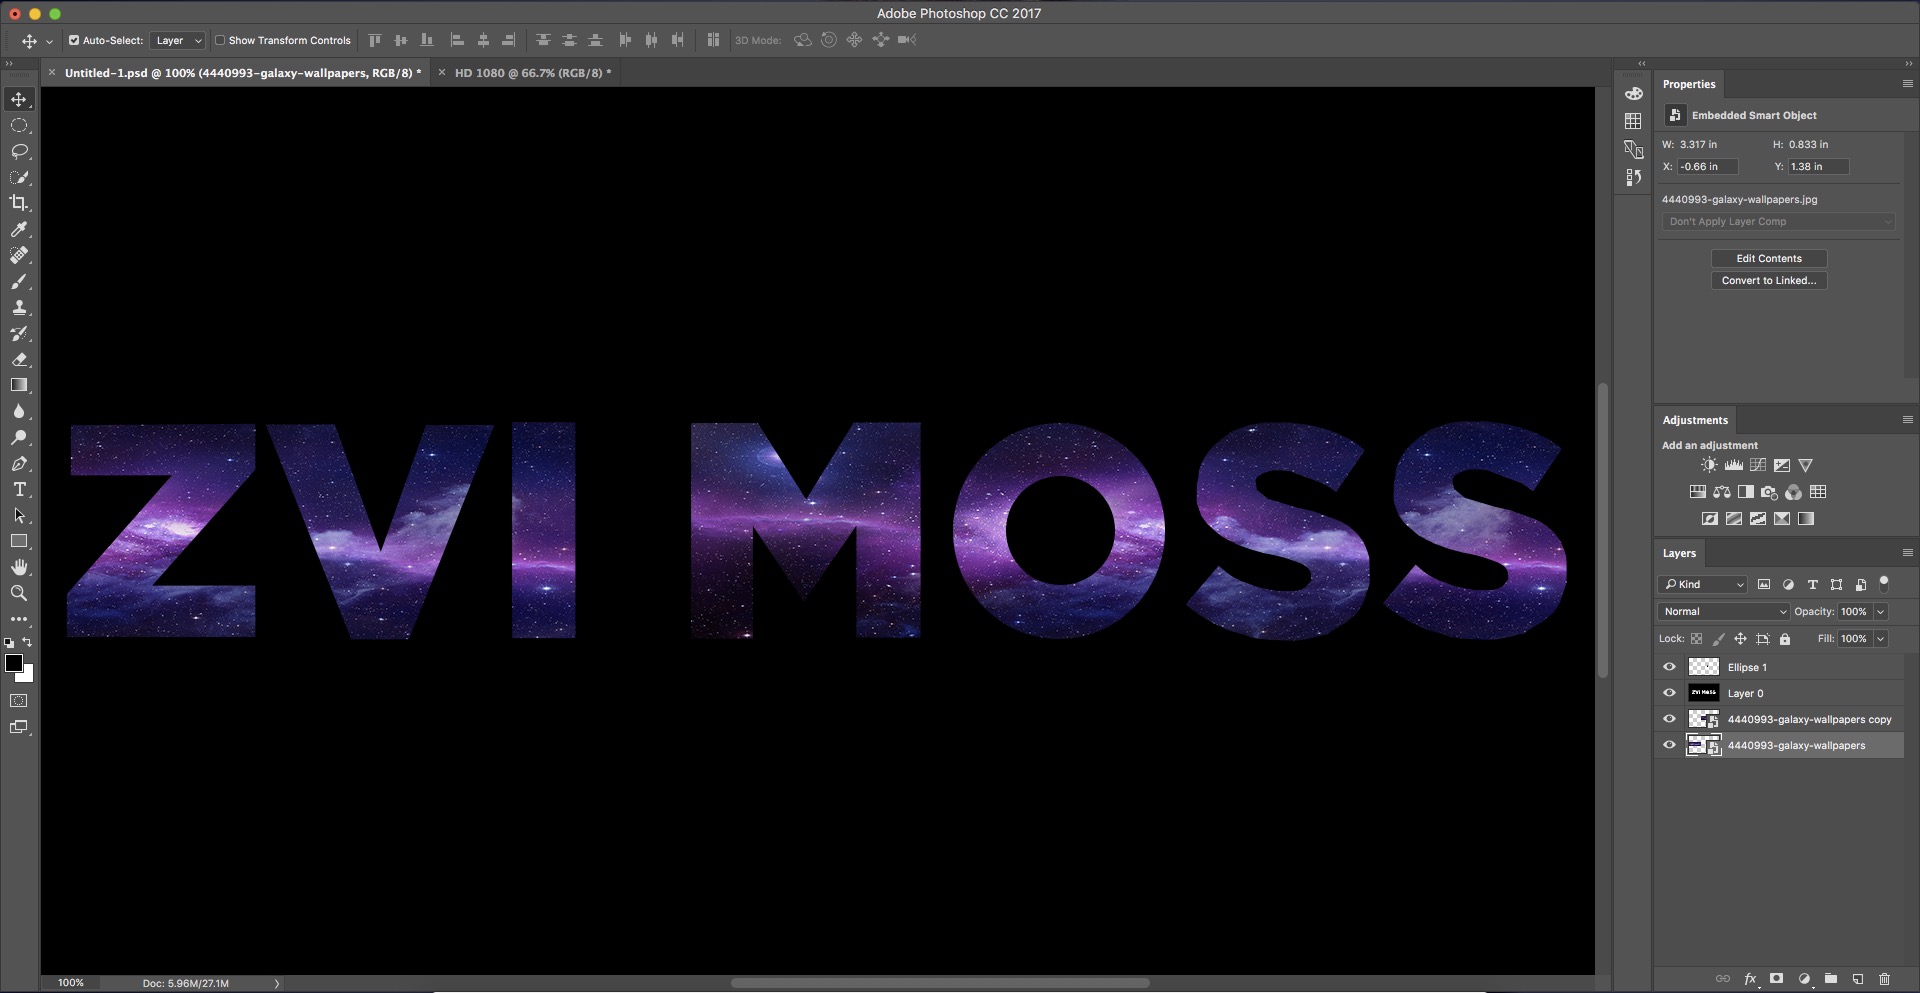
Task: Click the horizontal canvas scrollbar
Action: [940, 983]
